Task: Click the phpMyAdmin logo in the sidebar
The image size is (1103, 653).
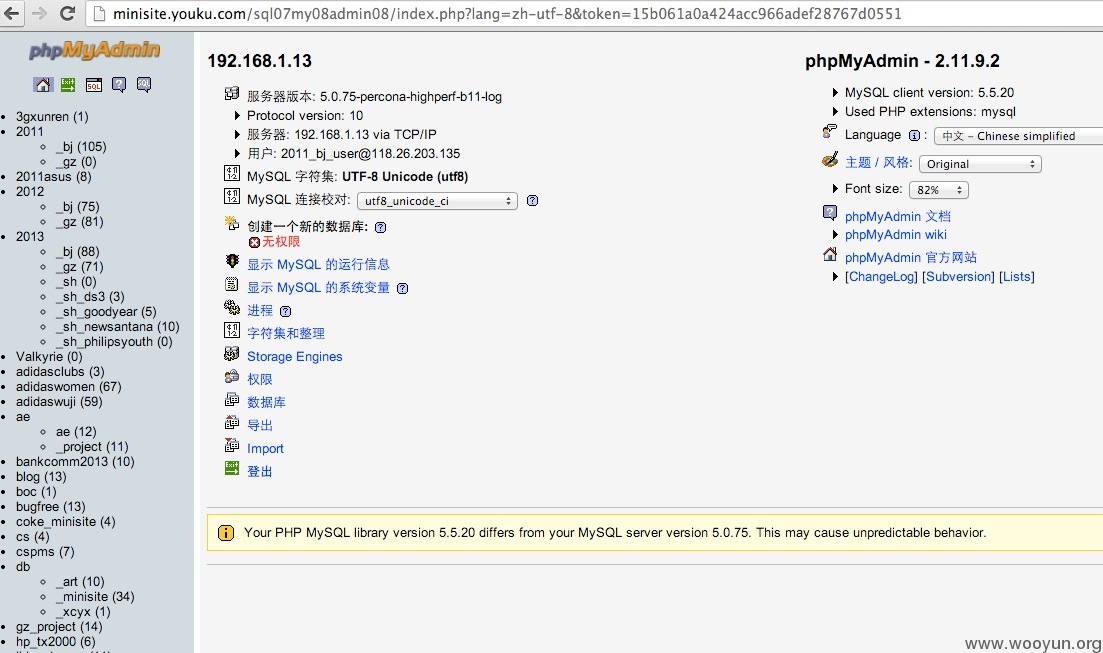Action: click(94, 50)
